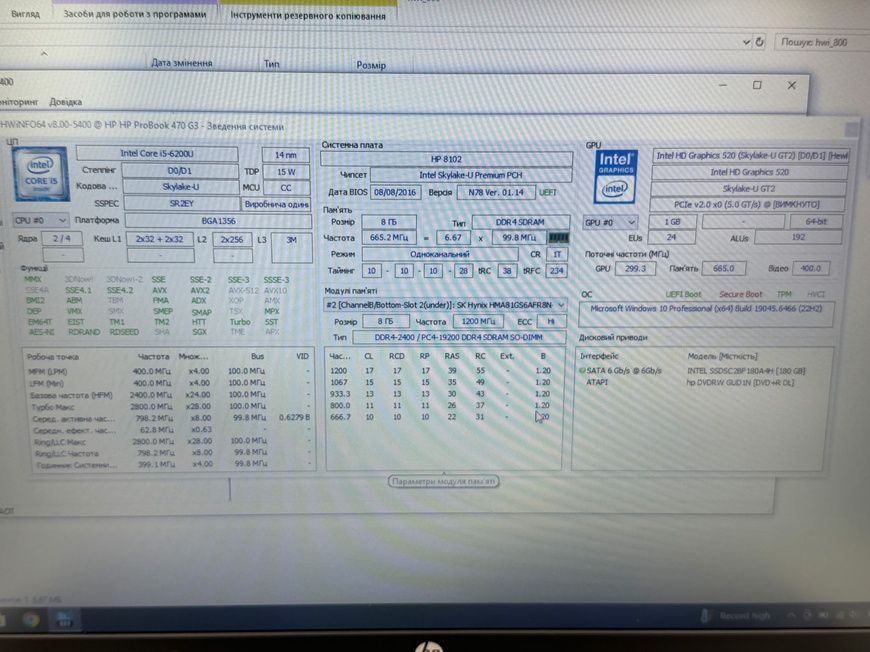Click the 14 nm technology field
Image resolution: width=870 pixels, height=652 pixels.
pos(285,155)
